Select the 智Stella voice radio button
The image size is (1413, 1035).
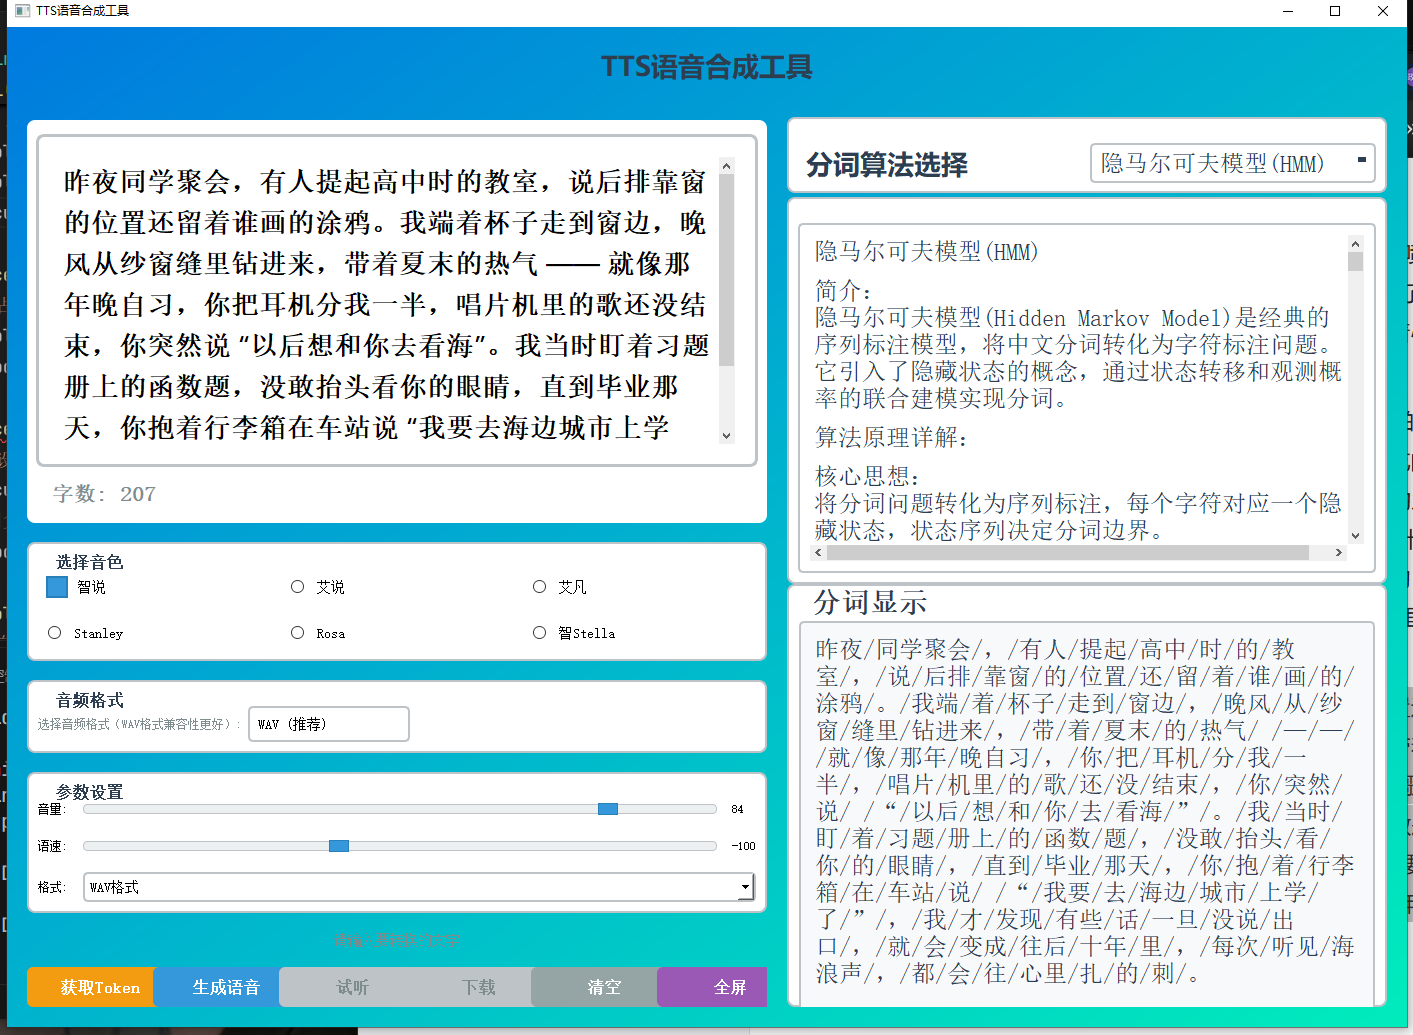tap(540, 633)
